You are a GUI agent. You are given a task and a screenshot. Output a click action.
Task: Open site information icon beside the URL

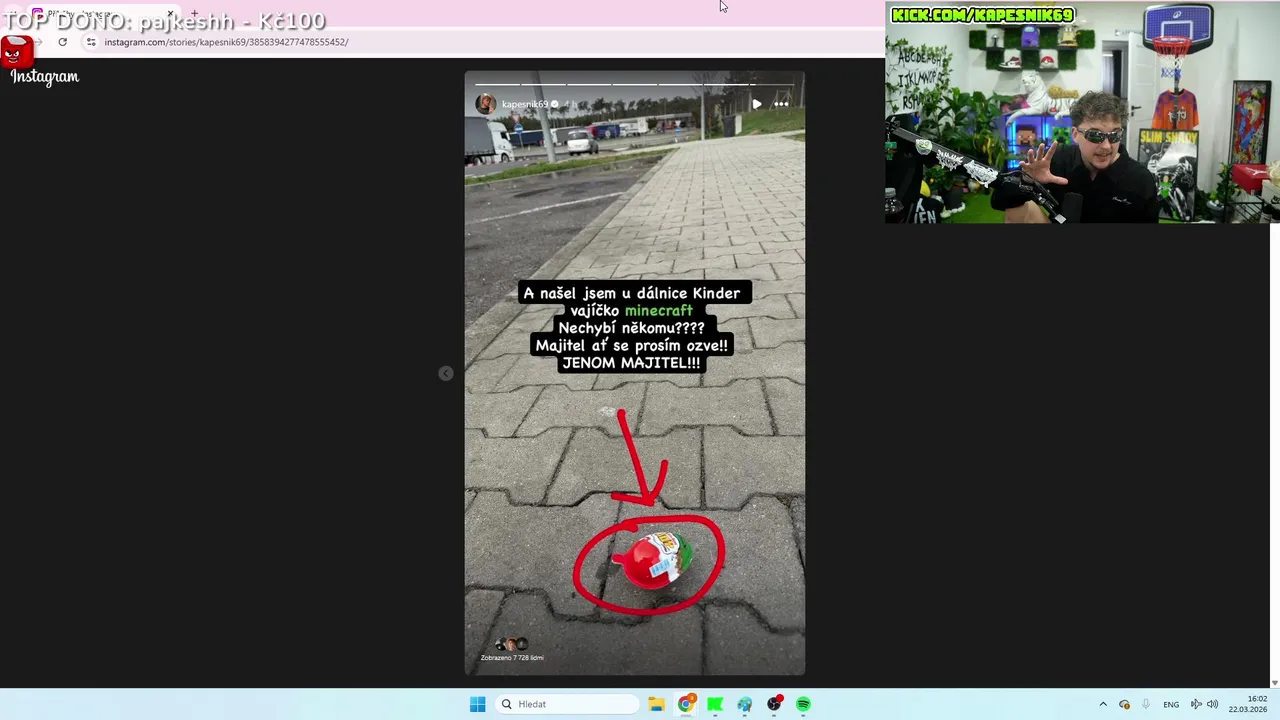tap(91, 42)
